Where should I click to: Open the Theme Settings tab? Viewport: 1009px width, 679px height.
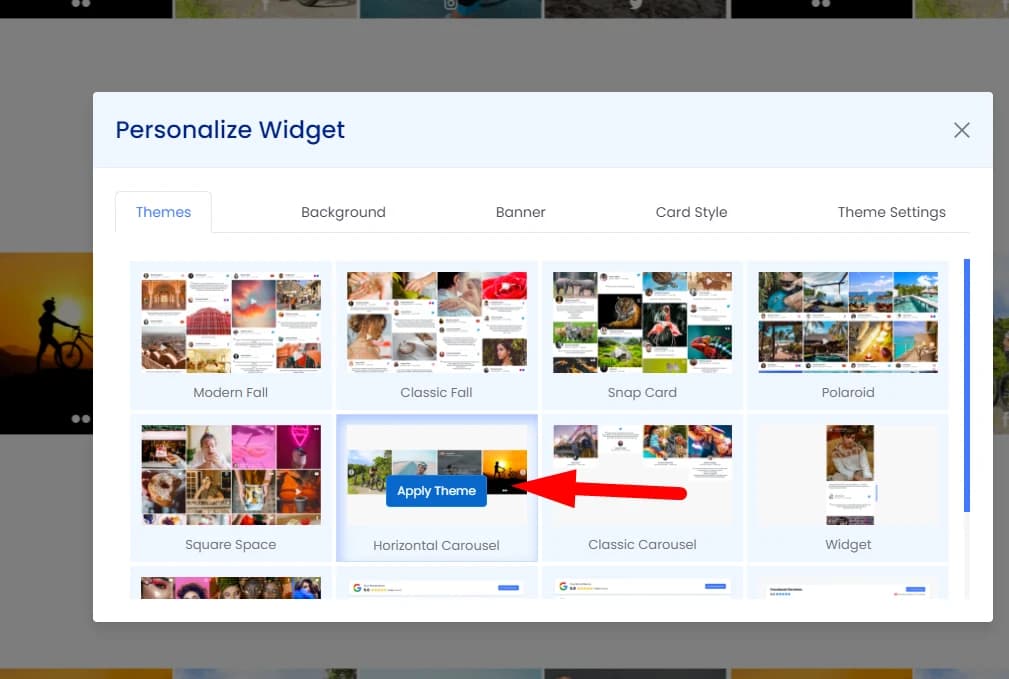click(891, 212)
